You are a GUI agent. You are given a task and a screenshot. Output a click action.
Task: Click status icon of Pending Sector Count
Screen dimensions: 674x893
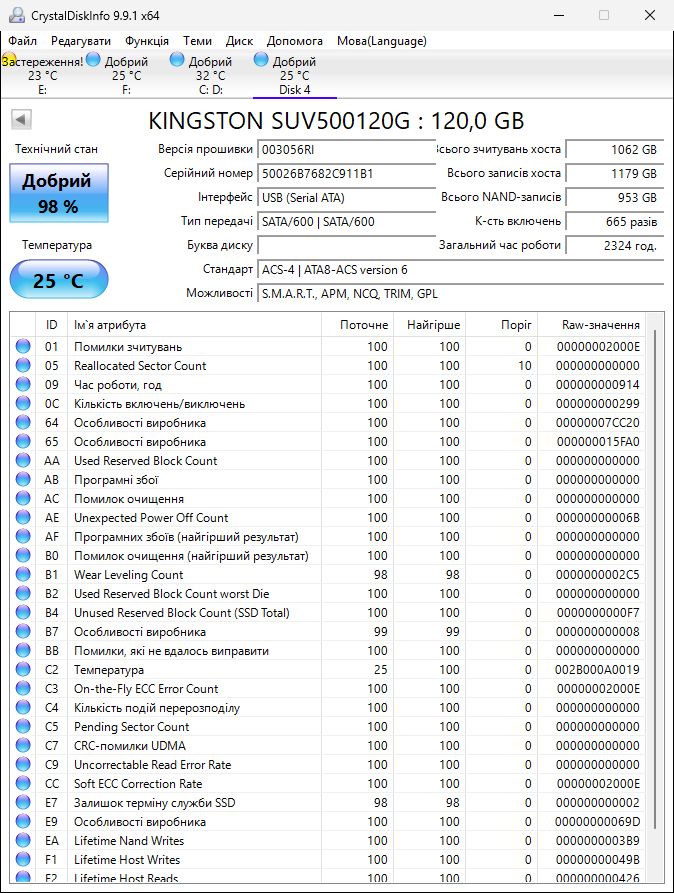tap(23, 726)
